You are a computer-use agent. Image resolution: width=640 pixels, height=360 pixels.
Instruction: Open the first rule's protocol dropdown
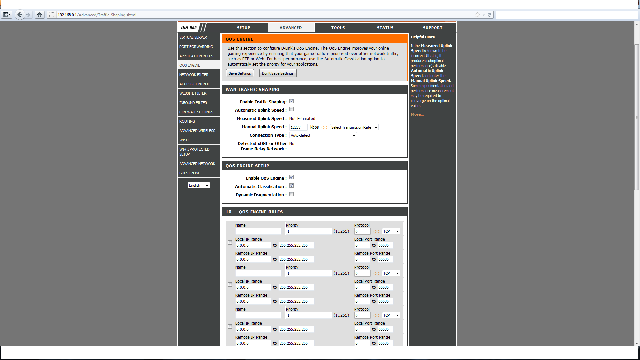pyautogui.click(x=391, y=231)
